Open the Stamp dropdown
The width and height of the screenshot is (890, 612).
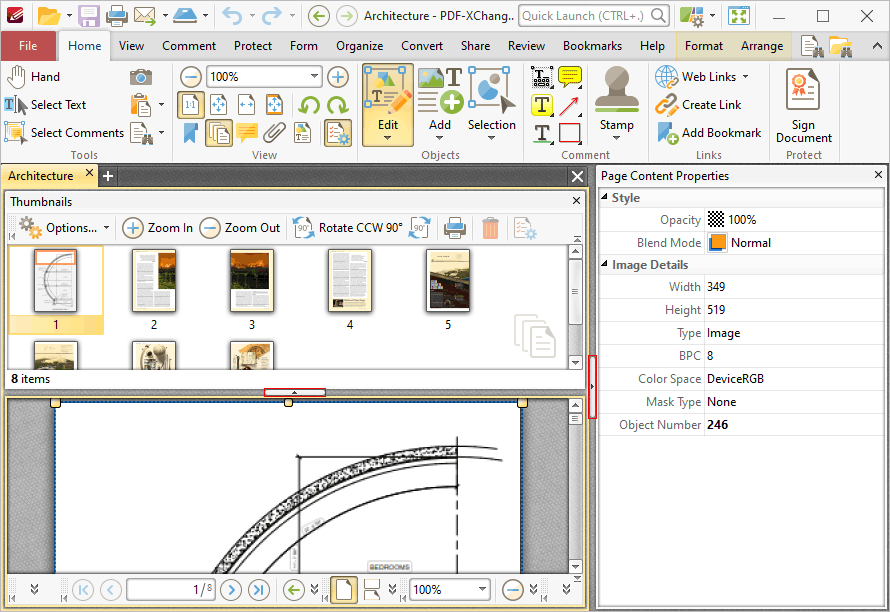pos(616,137)
